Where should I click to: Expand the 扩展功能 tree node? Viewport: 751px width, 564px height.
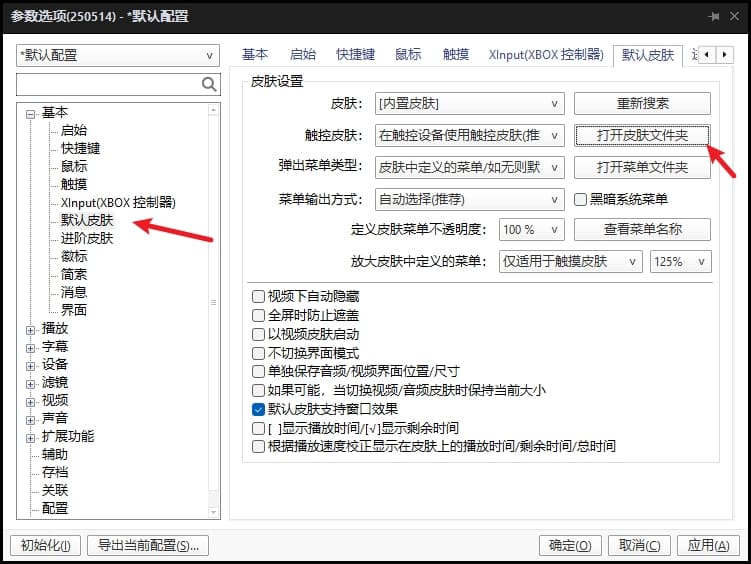click(31, 438)
